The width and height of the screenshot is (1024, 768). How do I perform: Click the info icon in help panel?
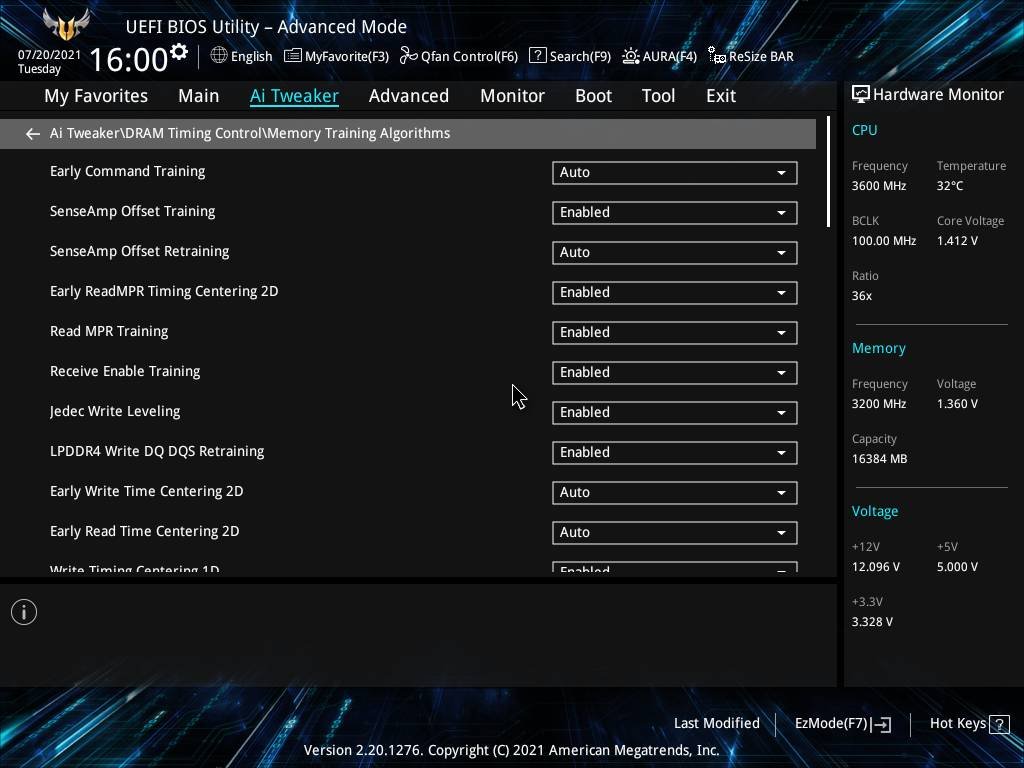24,612
